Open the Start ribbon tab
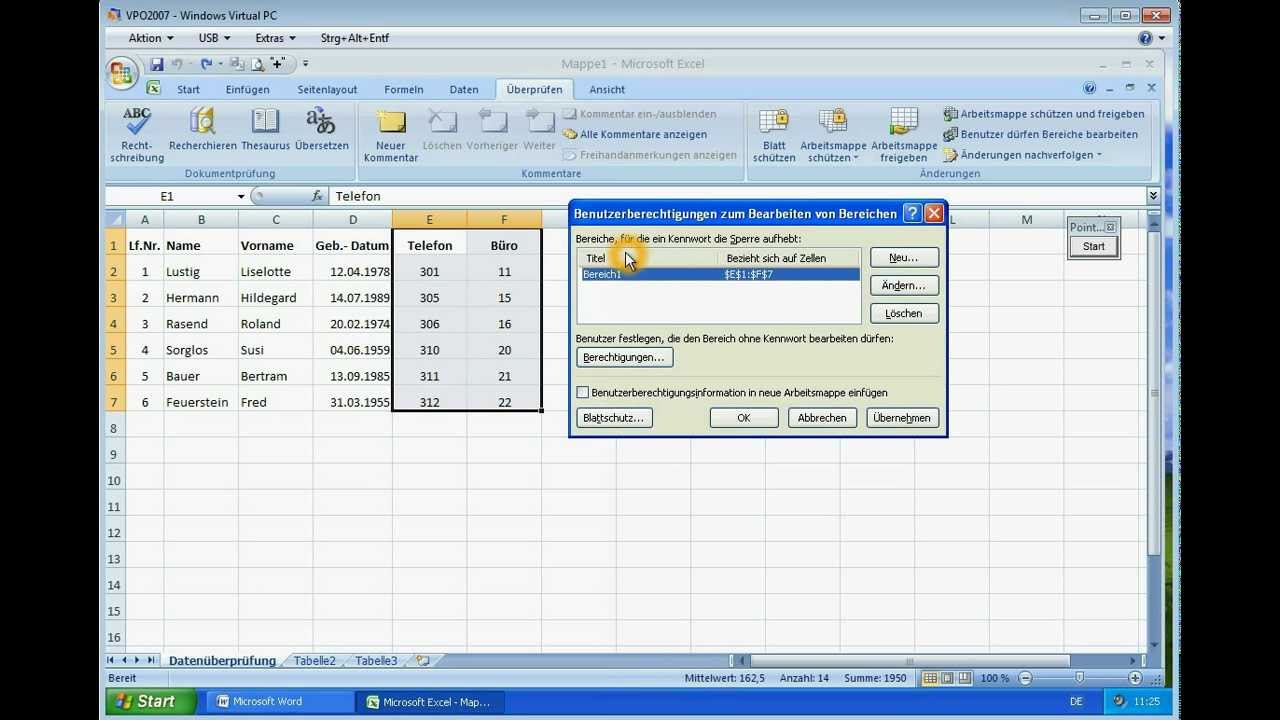This screenshot has width=1280, height=720. pos(188,89)
